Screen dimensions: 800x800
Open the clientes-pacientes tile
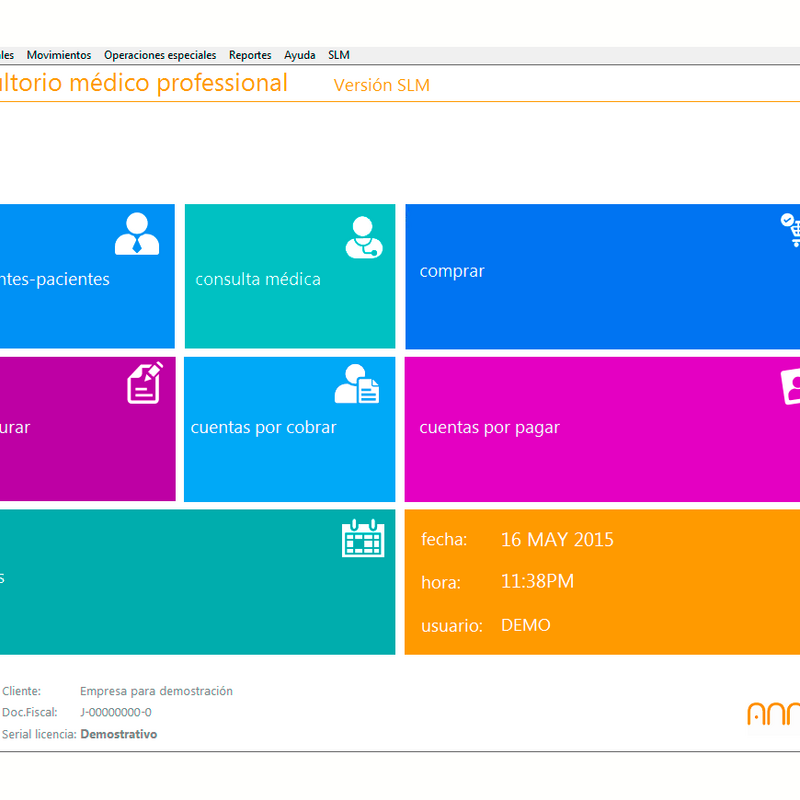87,276
